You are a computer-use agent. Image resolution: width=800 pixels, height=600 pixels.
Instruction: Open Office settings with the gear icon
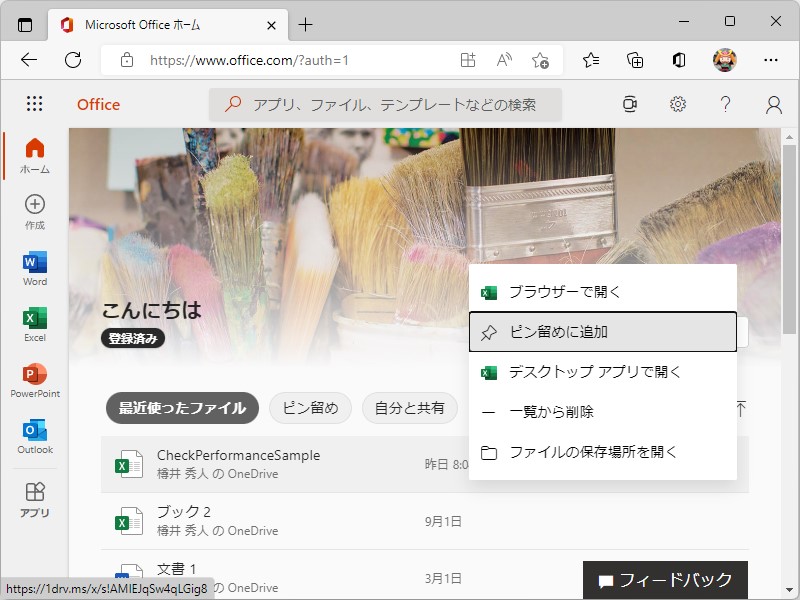pos(678,104)
